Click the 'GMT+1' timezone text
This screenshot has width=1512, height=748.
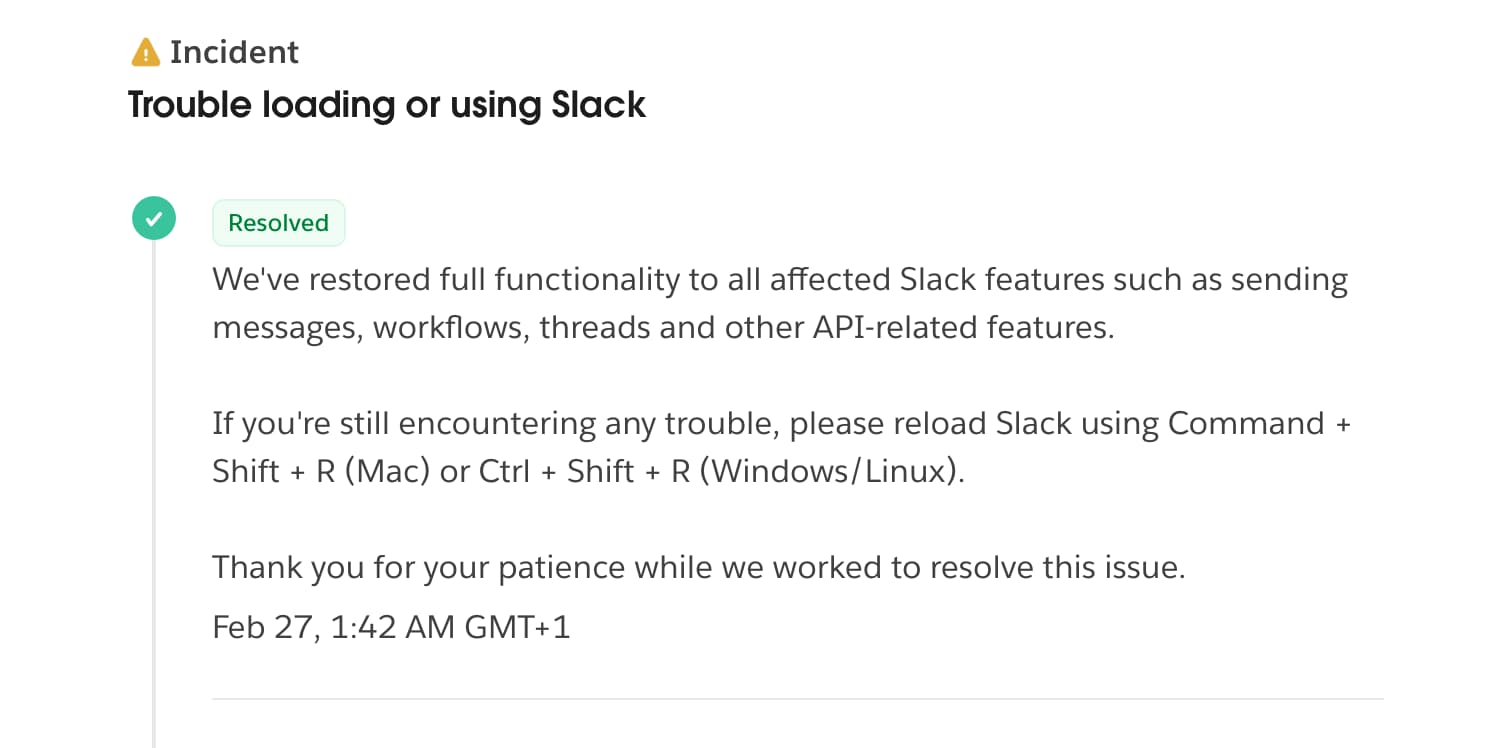point(518,627)
